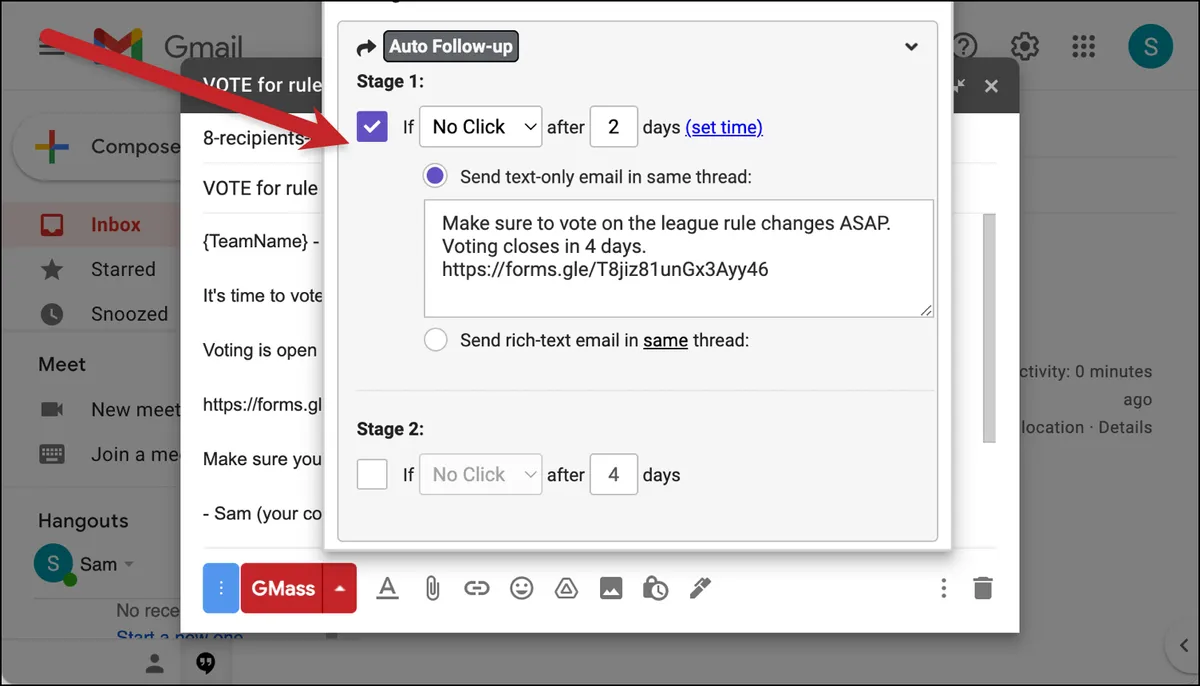Viewport: 1200px width, 686px height.
Task: Click the set time link
Action: [724, 127]
